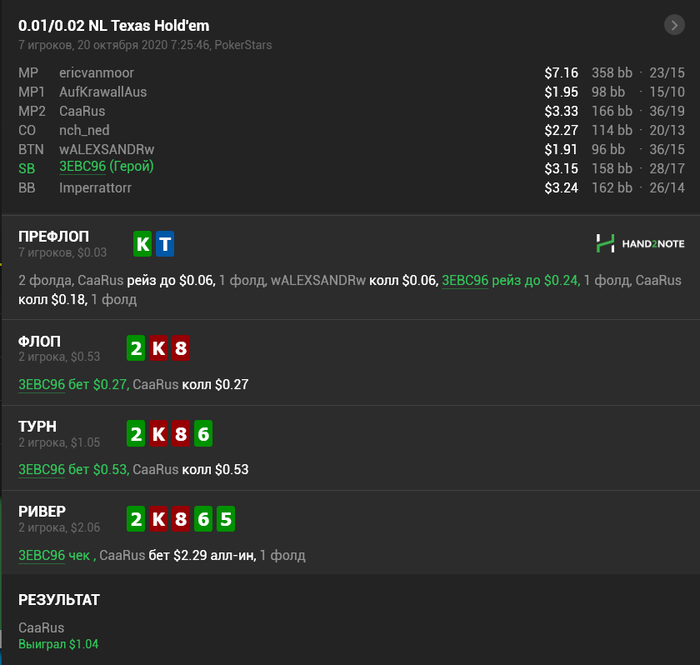This screenshot has height=665, width=700.
Task: Select player wALEXSANDRw in BTN seat
Action: coord(107,150)
